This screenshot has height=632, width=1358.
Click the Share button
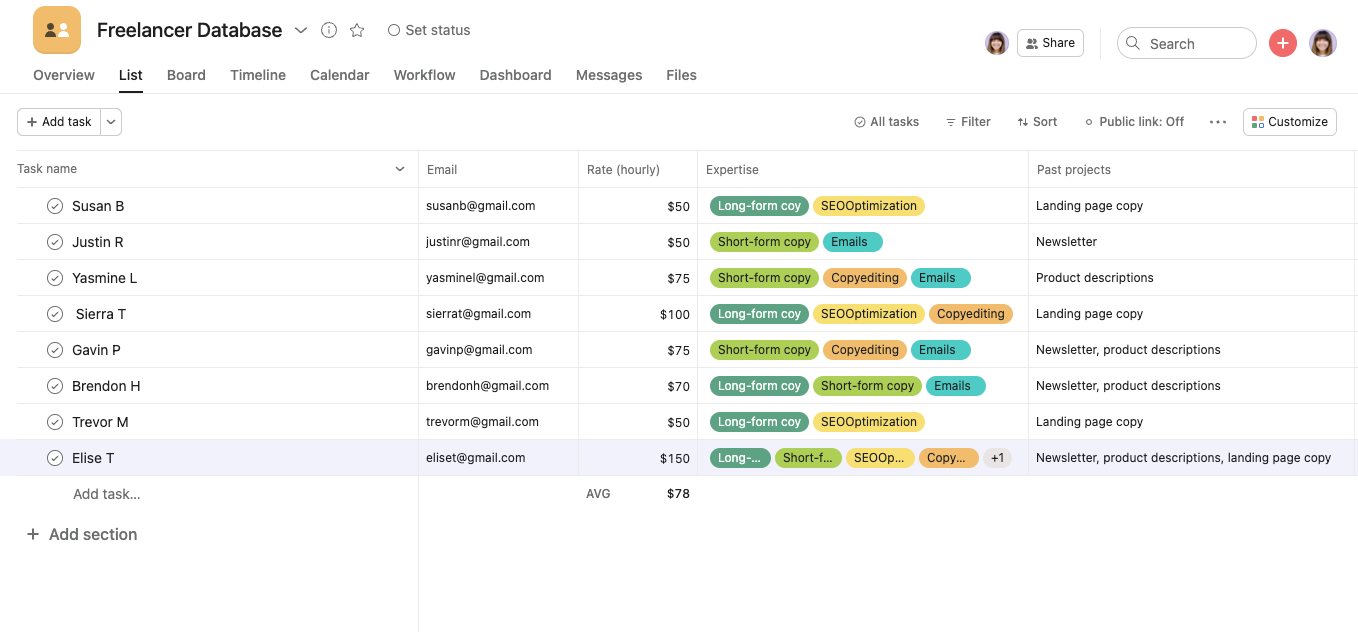[x=1050, y=43]
